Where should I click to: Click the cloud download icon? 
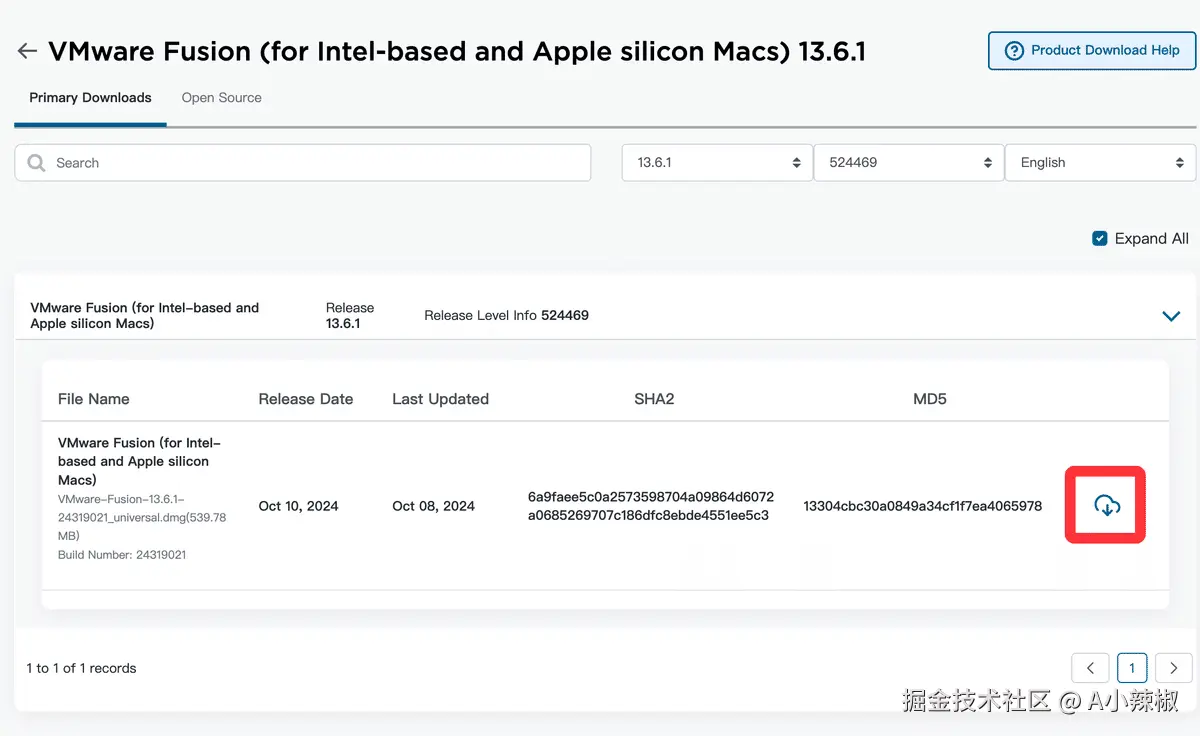(1105, 506)
